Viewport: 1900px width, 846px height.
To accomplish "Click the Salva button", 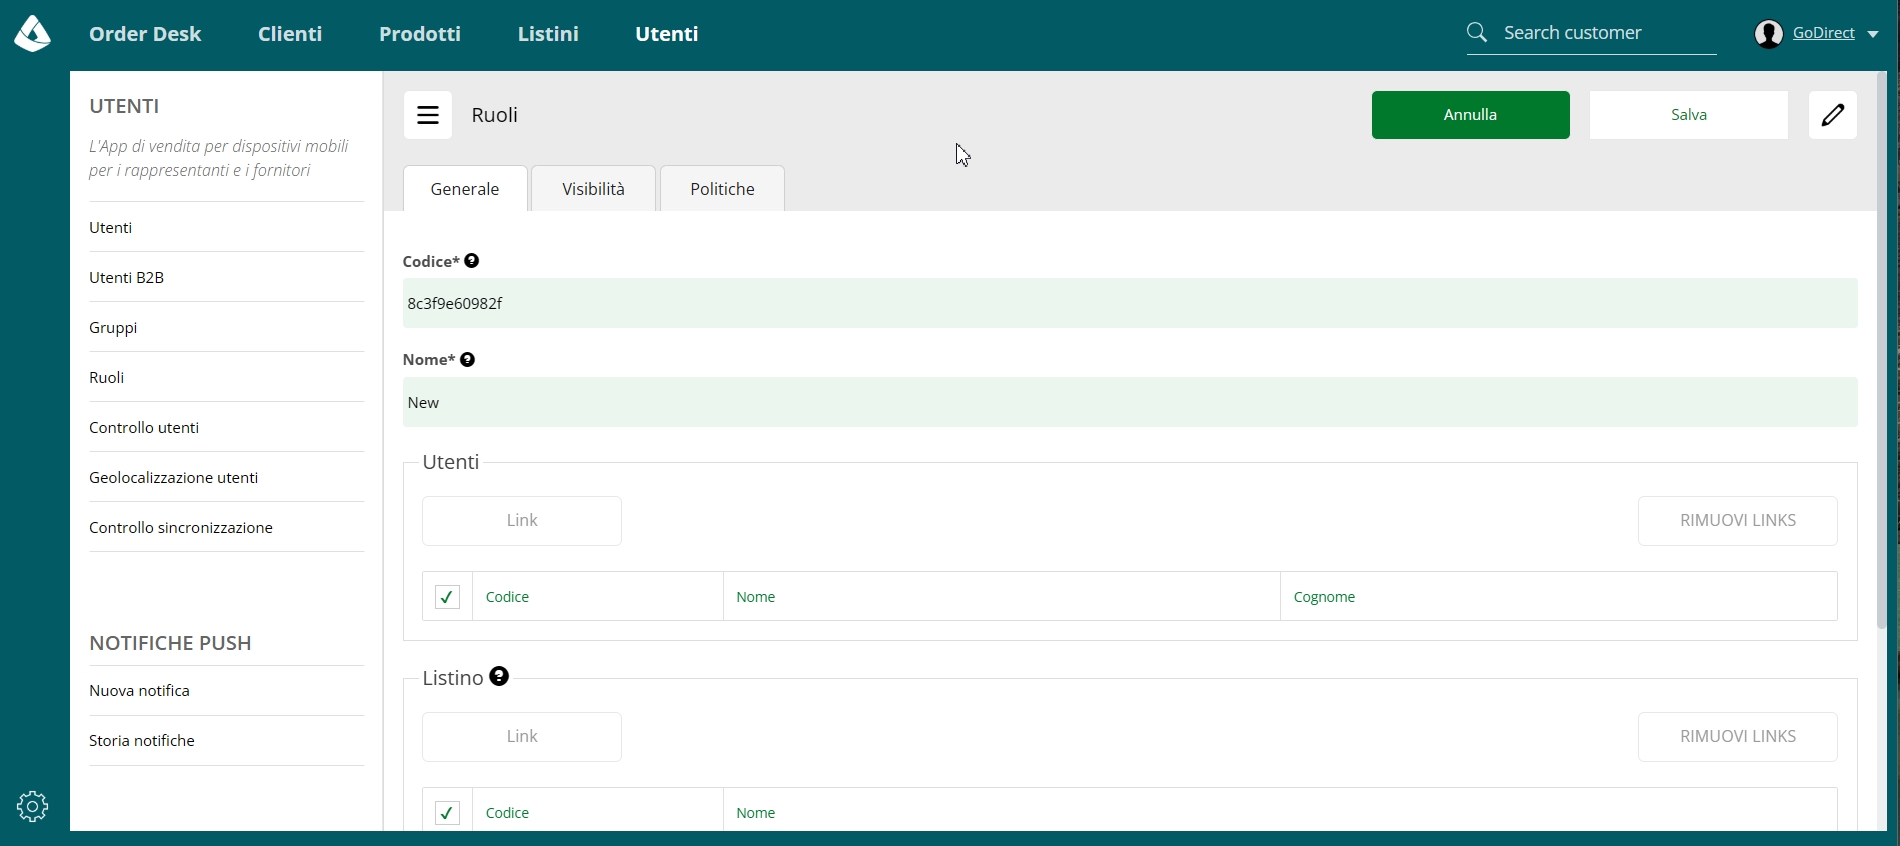I will [x=1689, y=115].
